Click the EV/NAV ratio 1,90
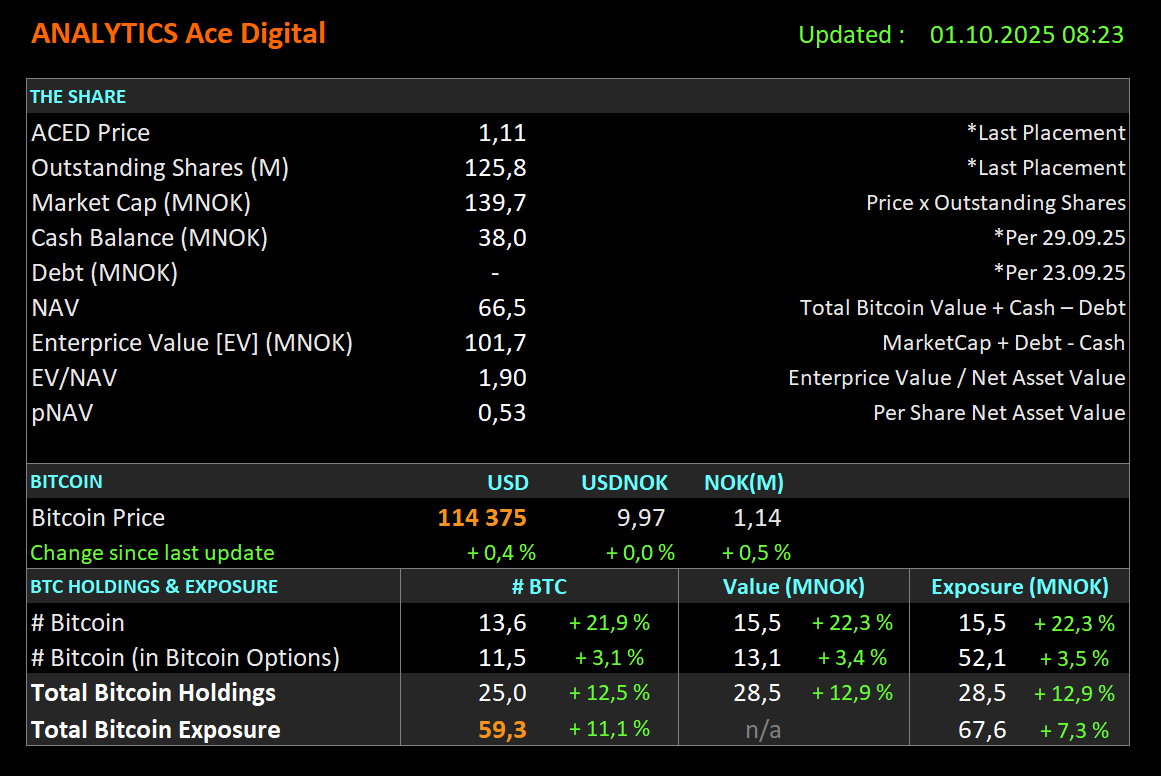 504,377
